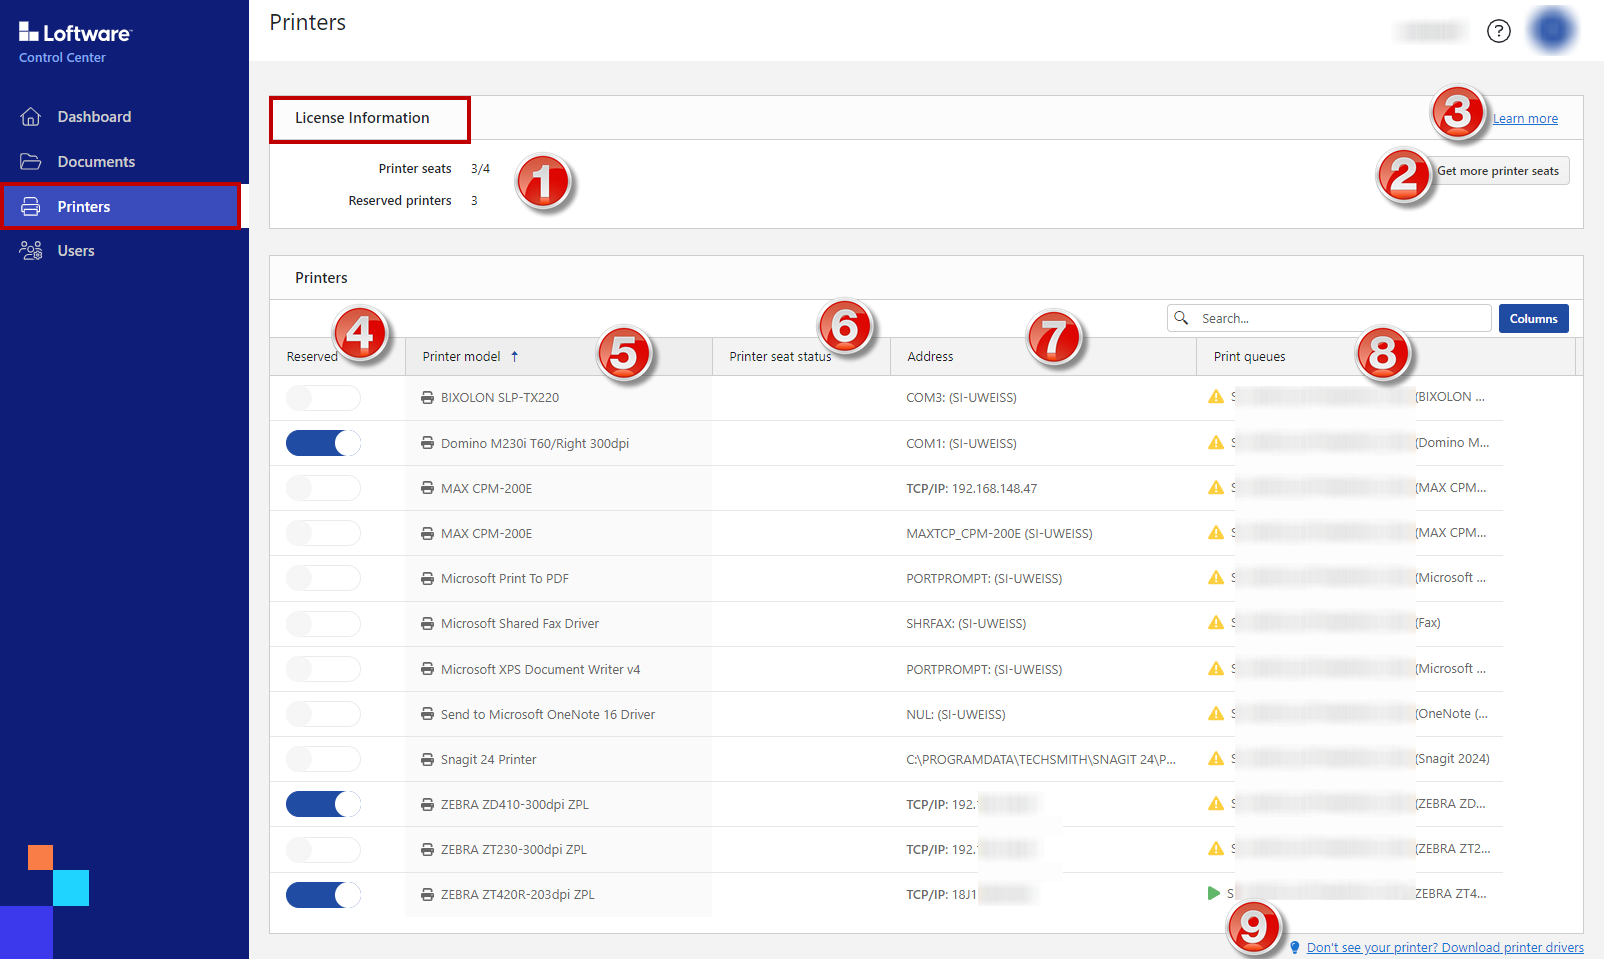Disable reservation for Domino M230i printer

(323, 443)
